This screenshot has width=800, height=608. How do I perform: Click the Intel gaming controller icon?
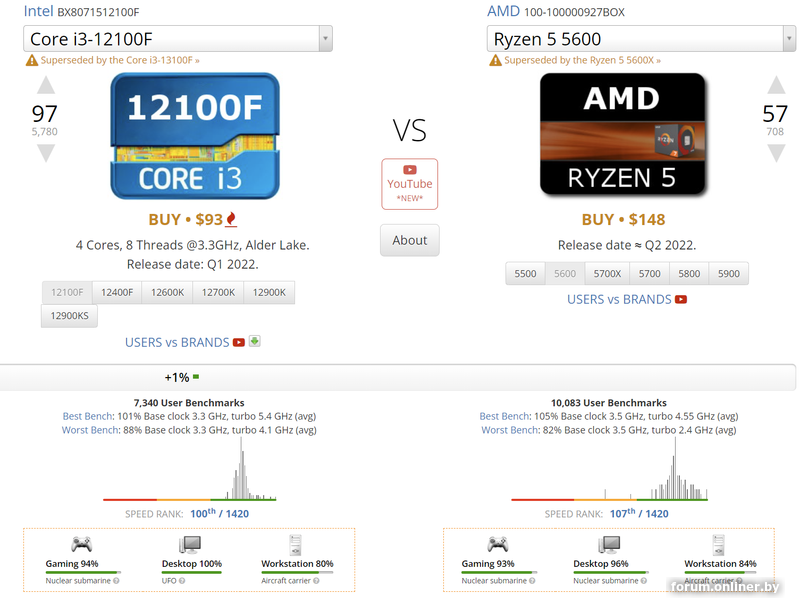coord(81,545)
